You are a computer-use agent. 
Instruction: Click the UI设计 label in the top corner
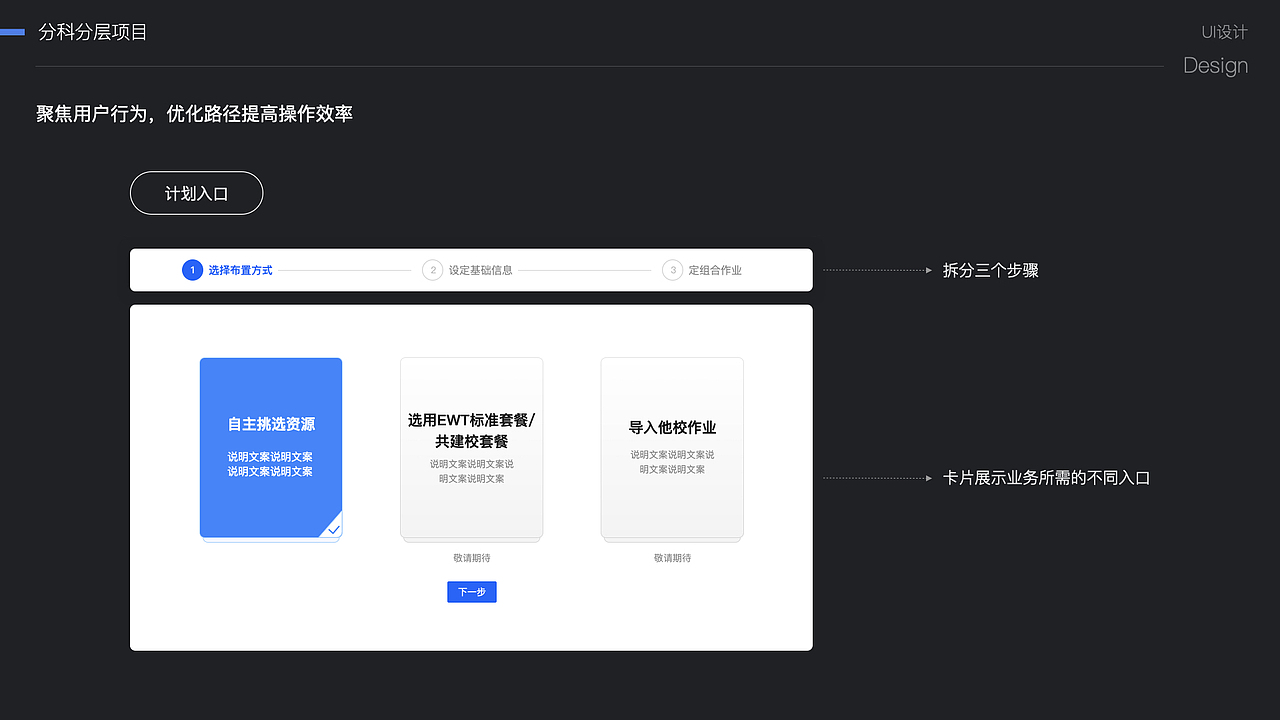point(1223,31)
